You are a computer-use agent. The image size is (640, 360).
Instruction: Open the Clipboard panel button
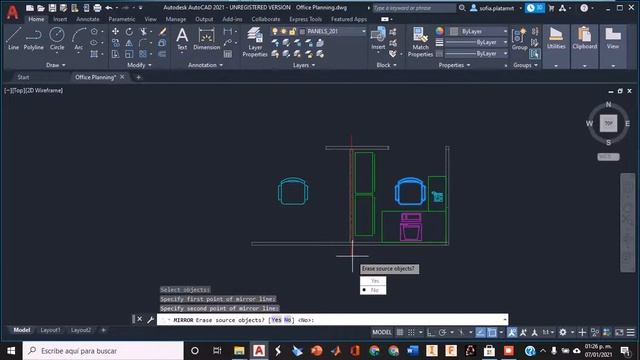click(584, 46)
